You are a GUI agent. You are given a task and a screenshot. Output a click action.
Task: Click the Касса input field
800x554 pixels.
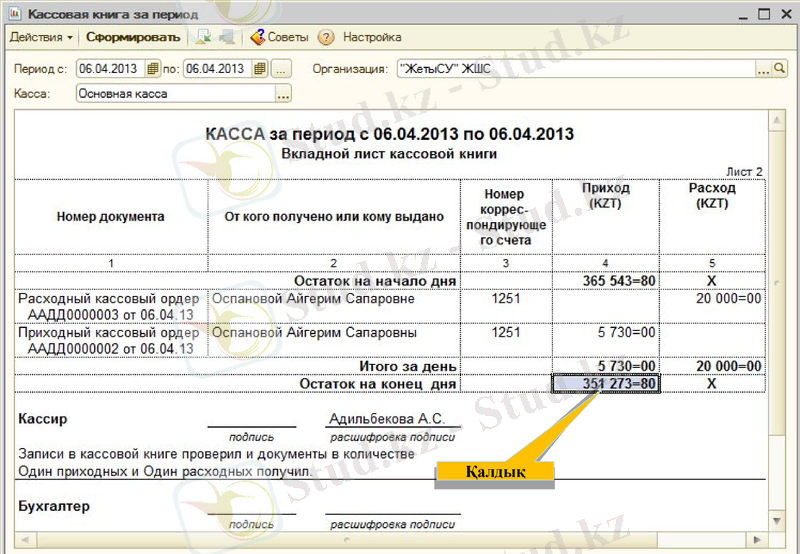175,94
